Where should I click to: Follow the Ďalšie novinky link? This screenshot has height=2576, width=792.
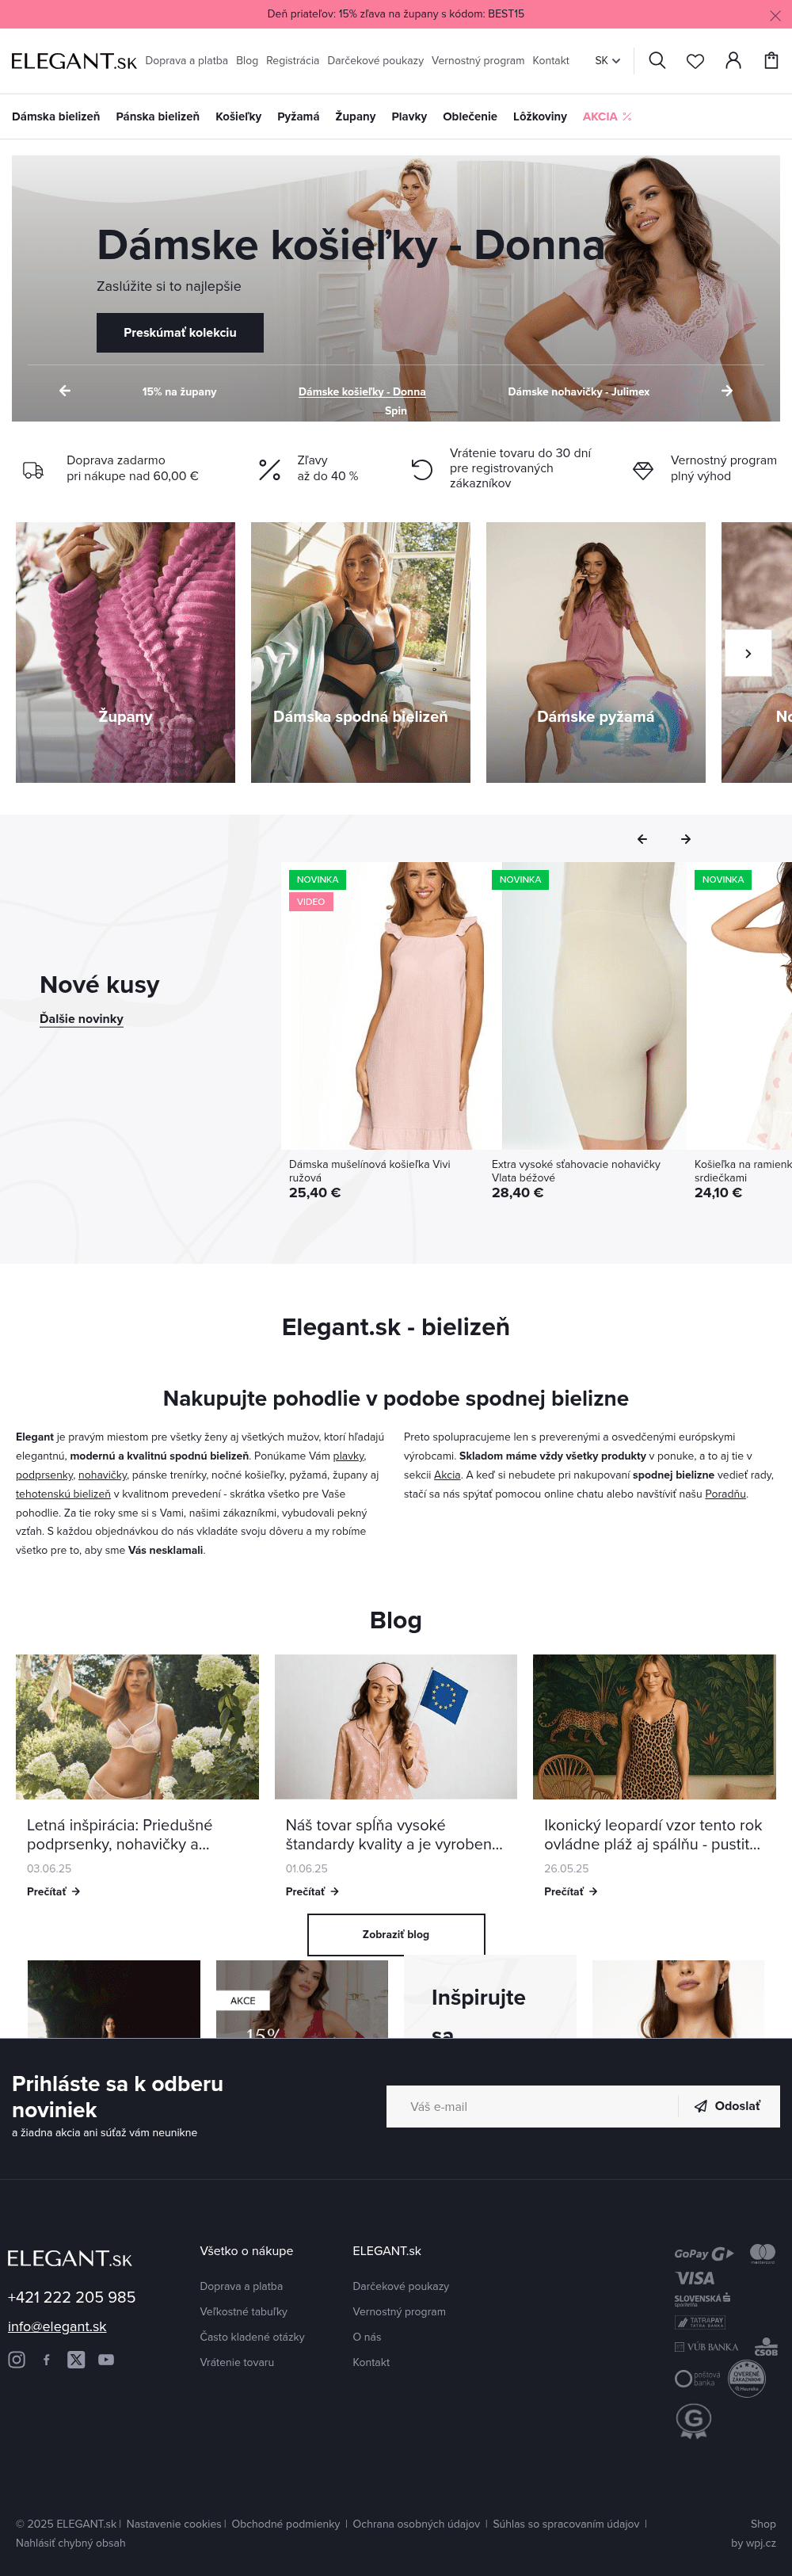81,1019
